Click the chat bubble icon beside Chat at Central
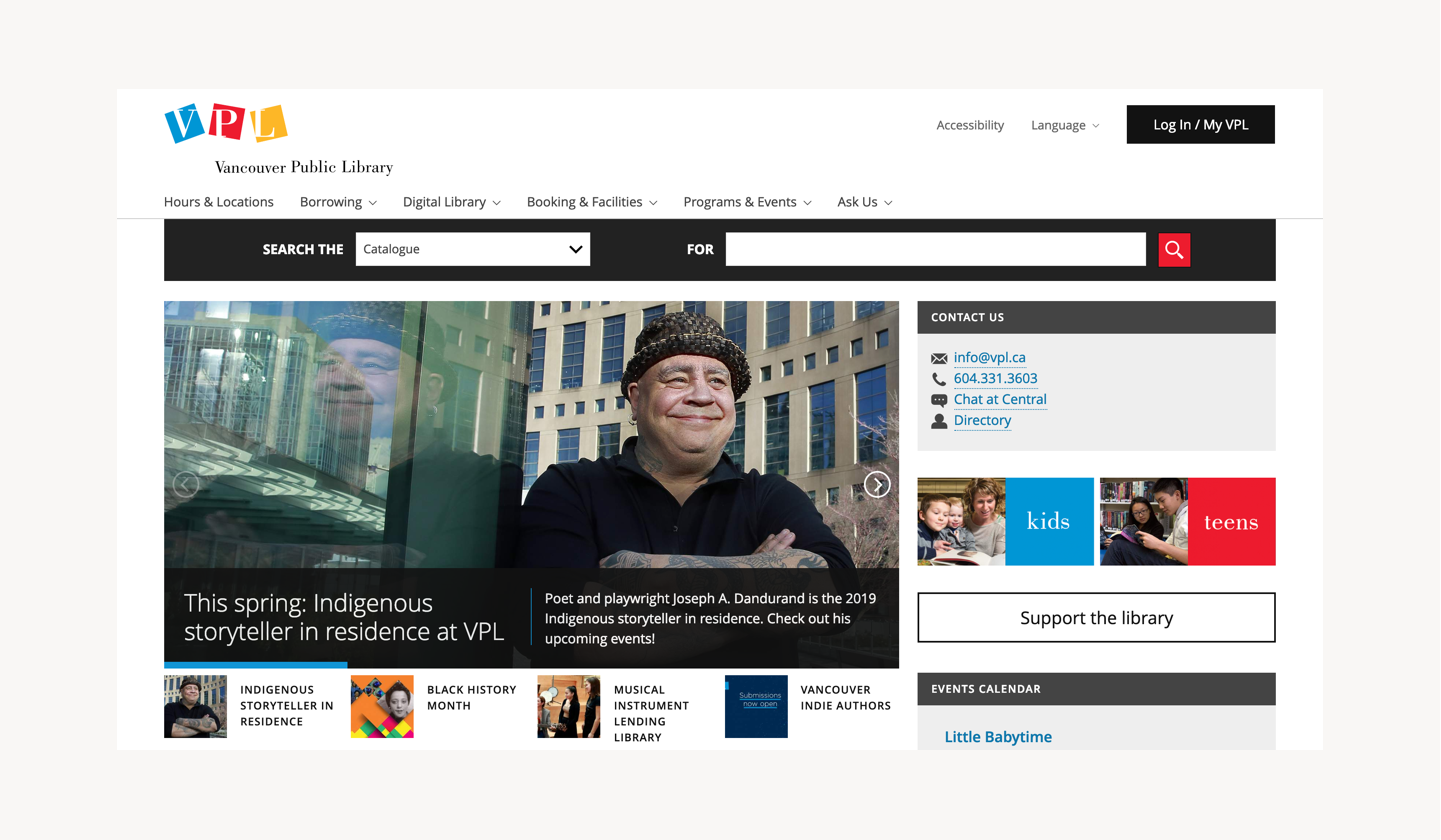This screenshot has height=840, width=1441. [x=939, y=400]
